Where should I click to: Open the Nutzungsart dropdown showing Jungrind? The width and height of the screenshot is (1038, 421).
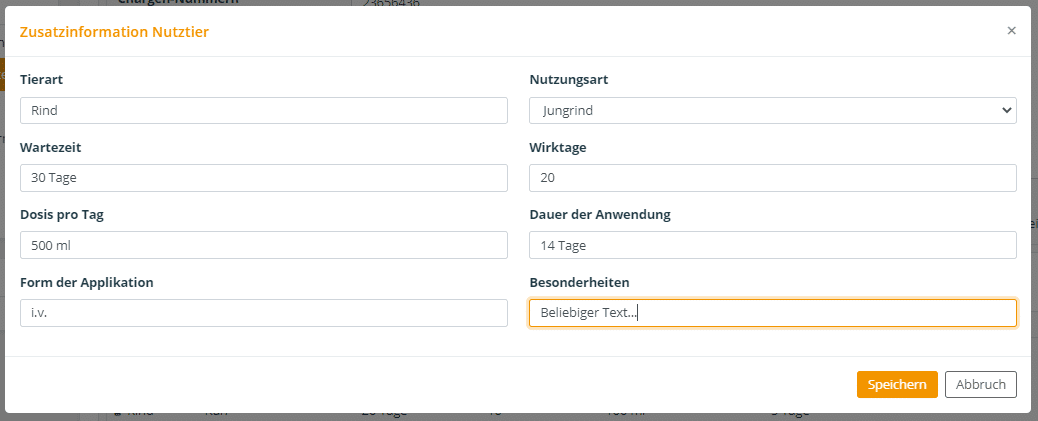[x=773, y=111]
